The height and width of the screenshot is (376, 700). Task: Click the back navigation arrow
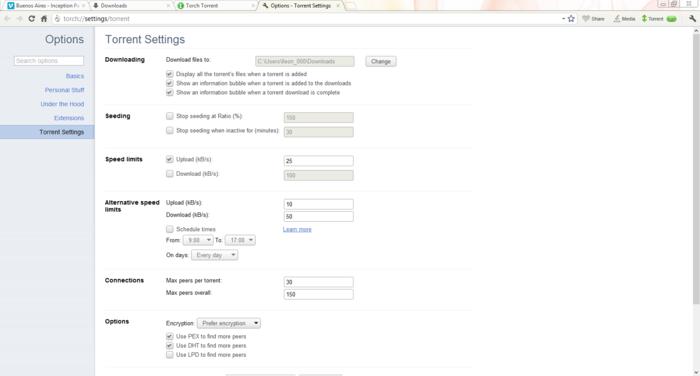click(x=7, y=19)
